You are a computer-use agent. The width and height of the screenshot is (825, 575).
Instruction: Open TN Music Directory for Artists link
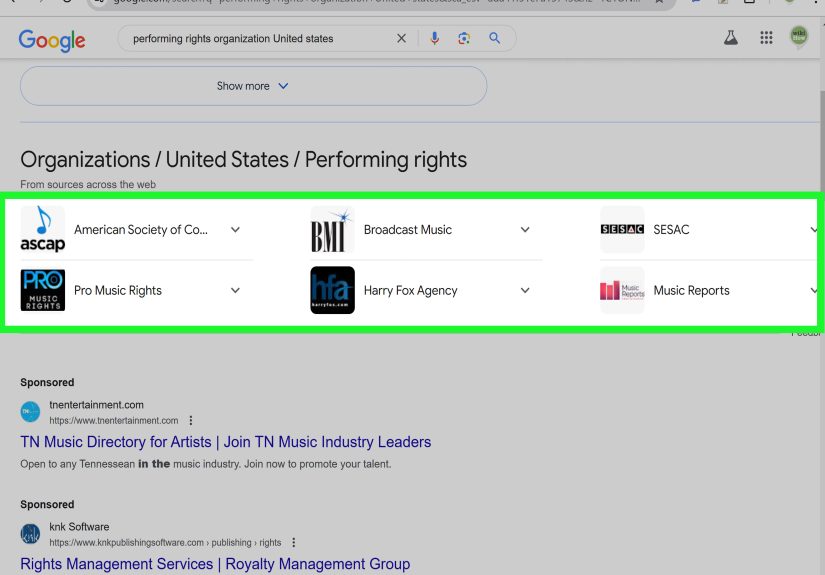pos(225,442)
